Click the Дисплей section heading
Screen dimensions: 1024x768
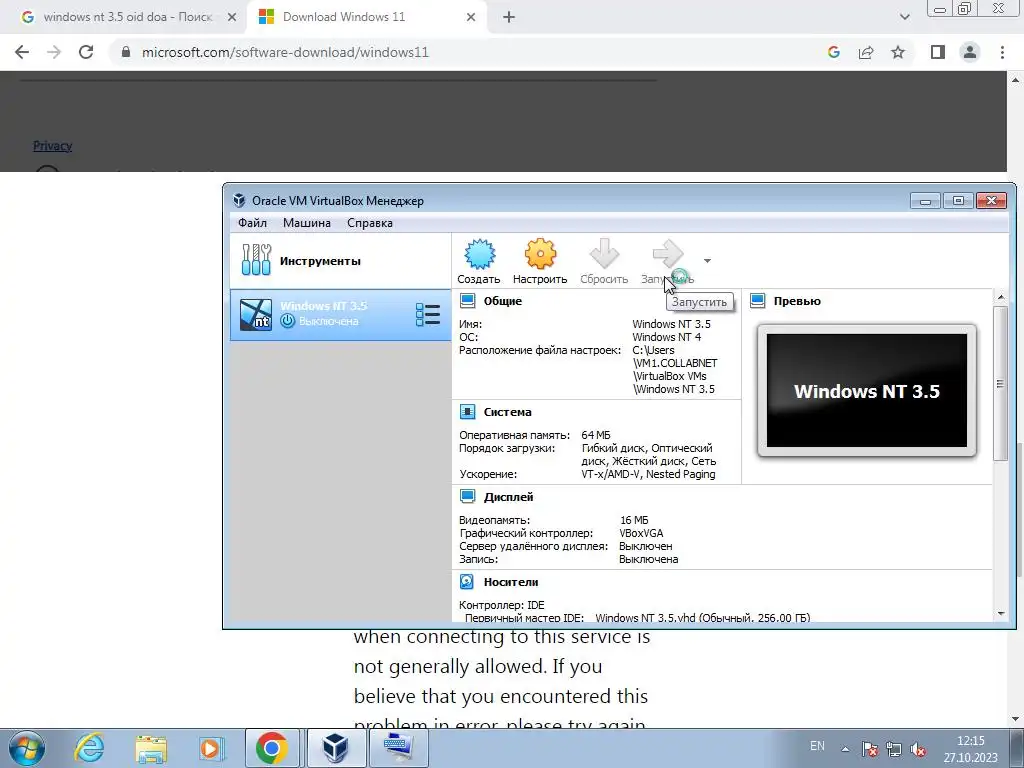click(x=508, y=497)
